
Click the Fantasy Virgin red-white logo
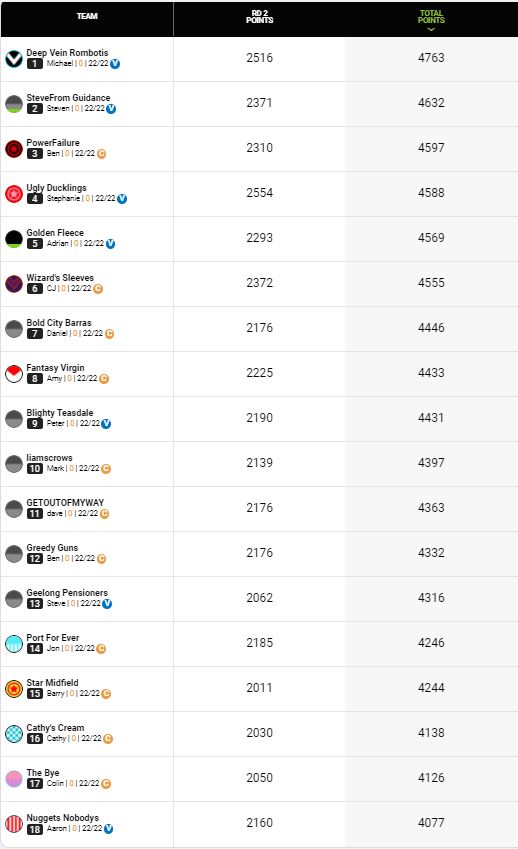(14, 374)
